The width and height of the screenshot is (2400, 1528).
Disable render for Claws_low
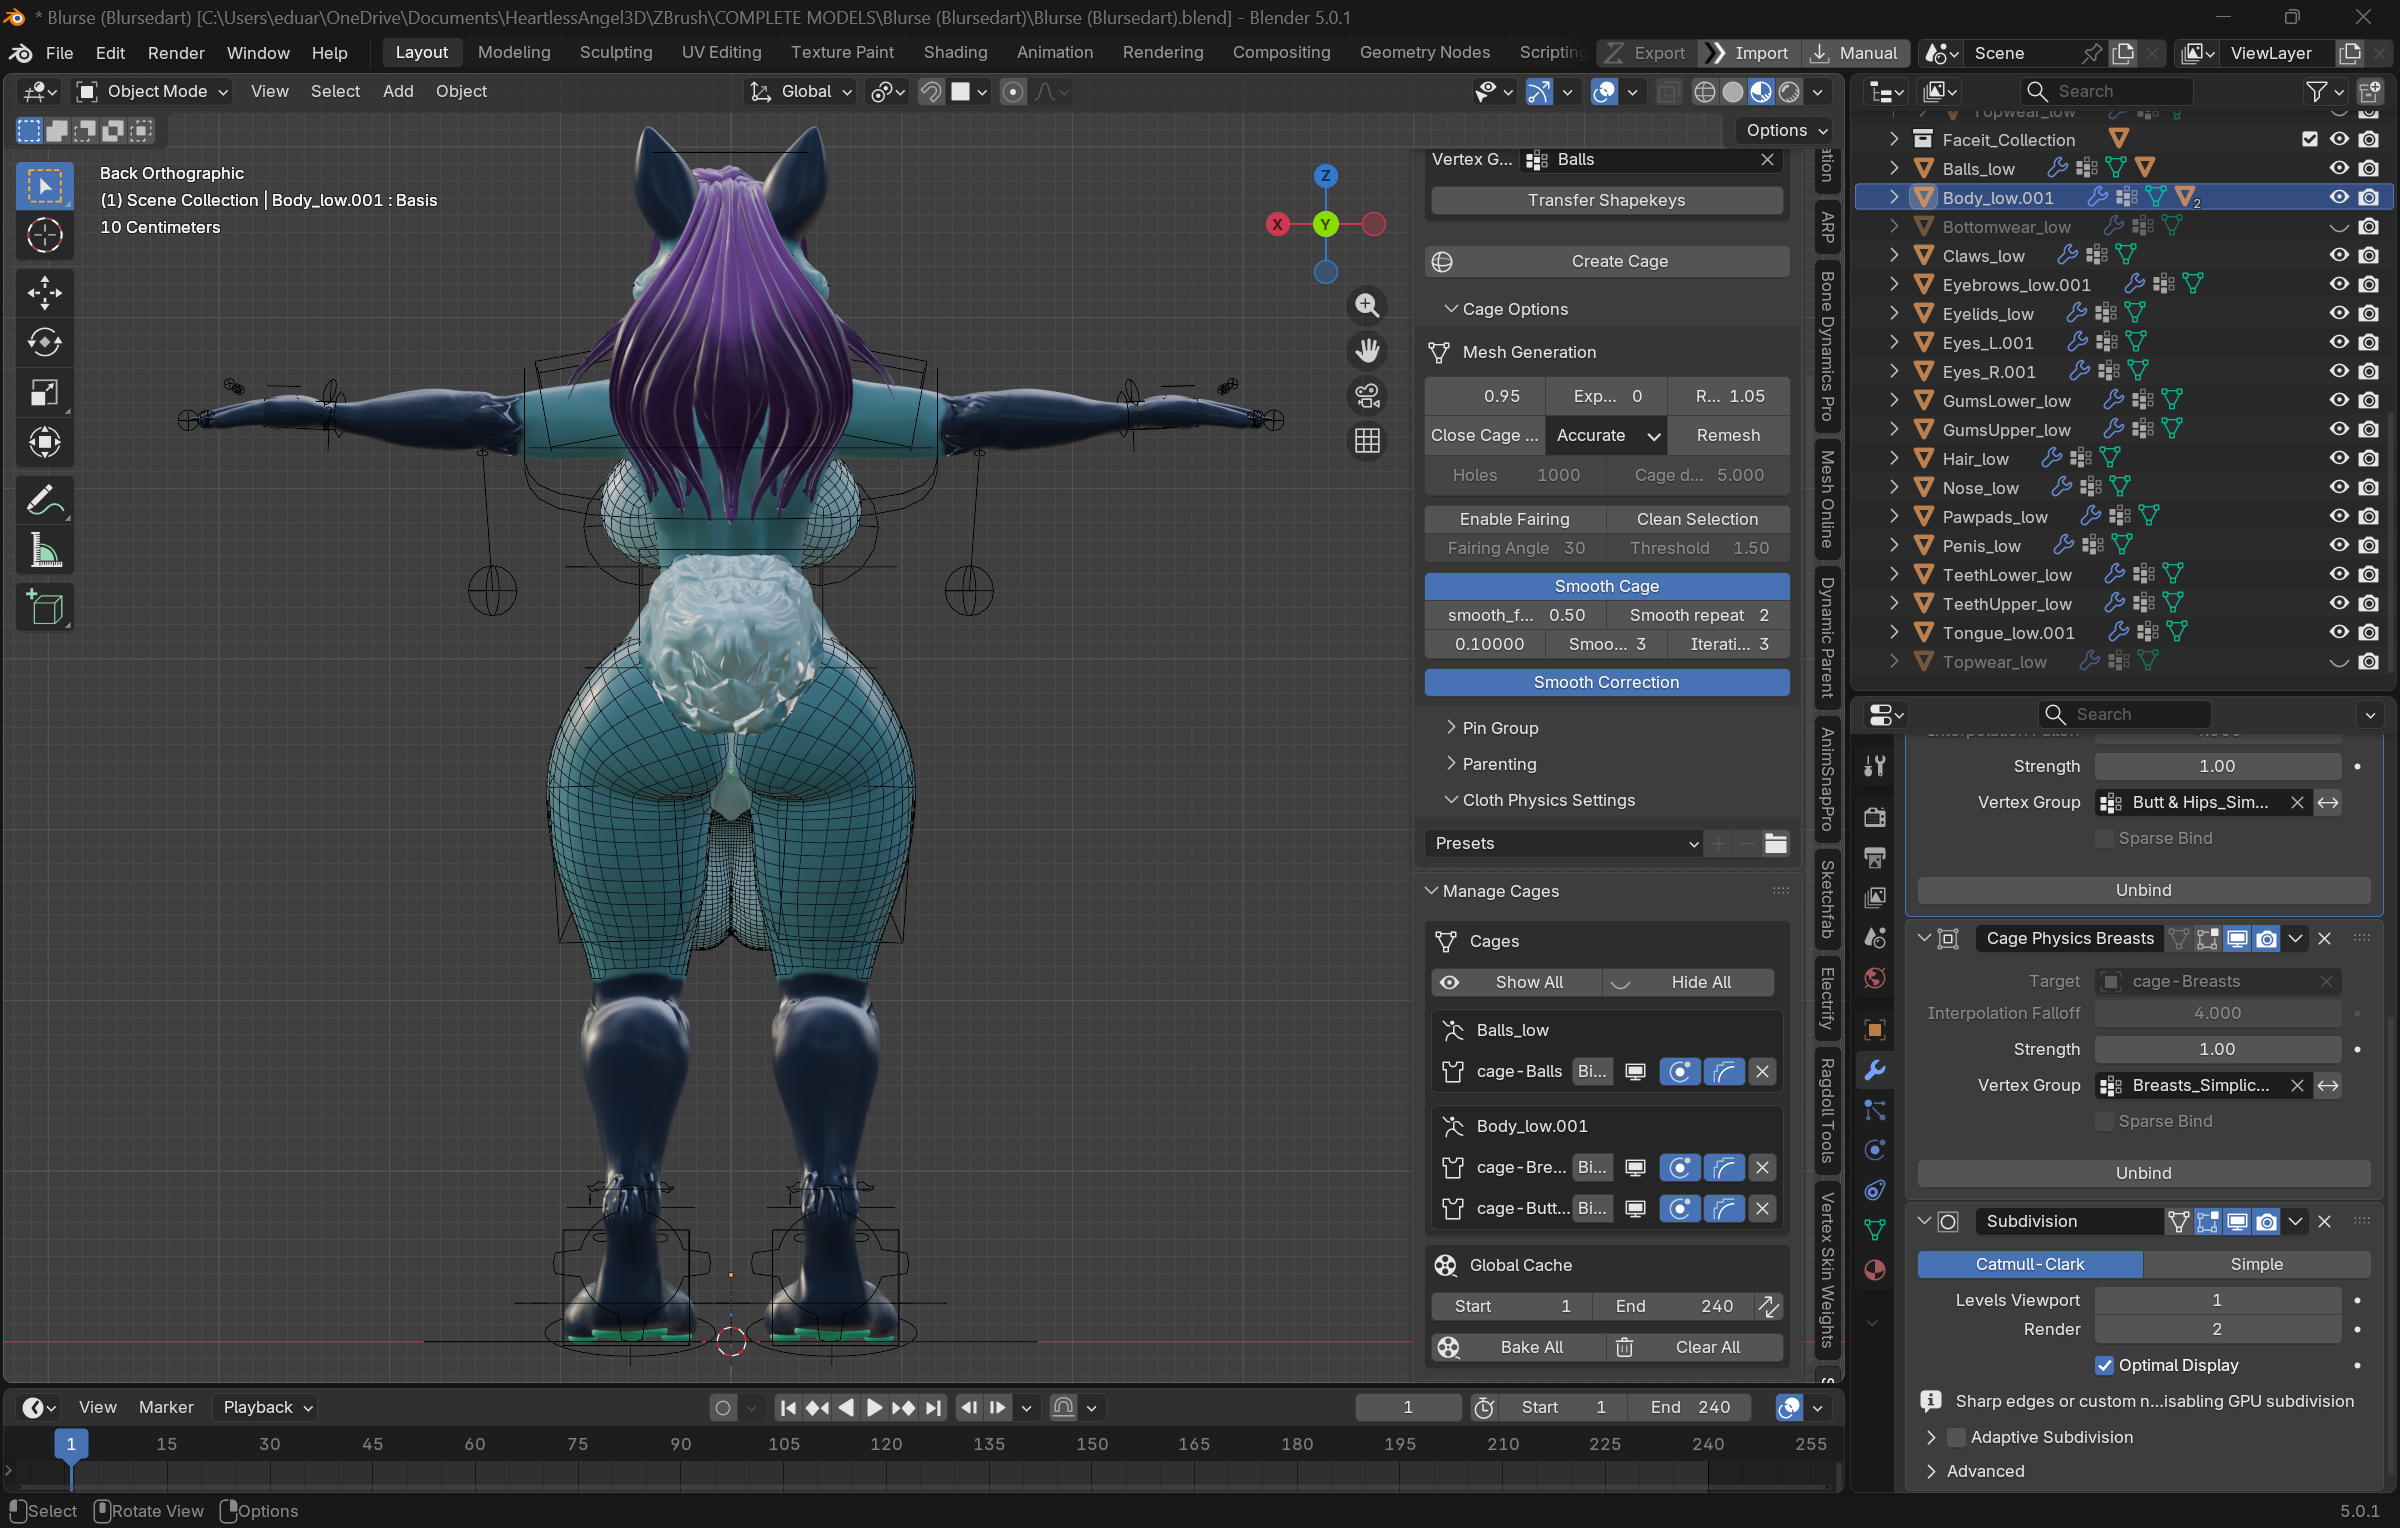2369,256
